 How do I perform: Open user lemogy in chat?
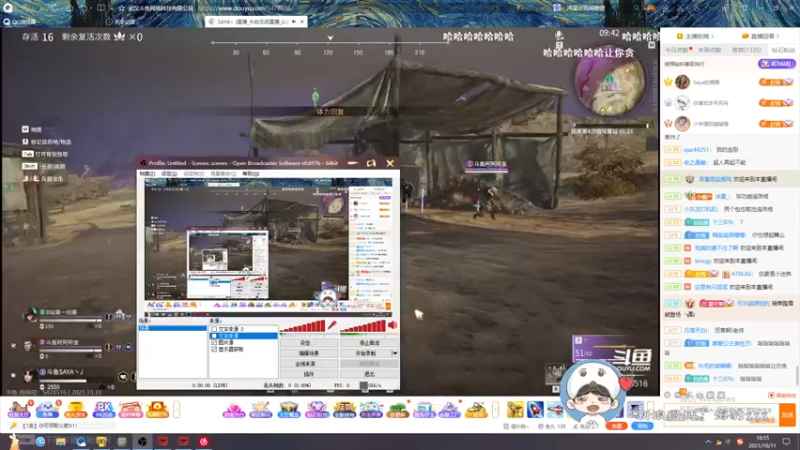[703, 261]
